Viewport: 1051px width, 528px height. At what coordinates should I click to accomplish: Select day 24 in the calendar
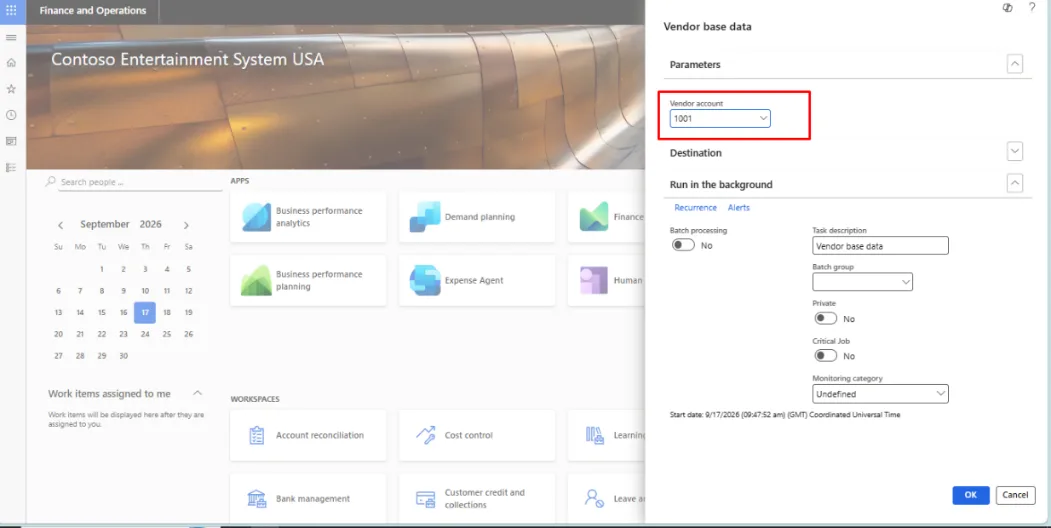[x=145, y=334]
